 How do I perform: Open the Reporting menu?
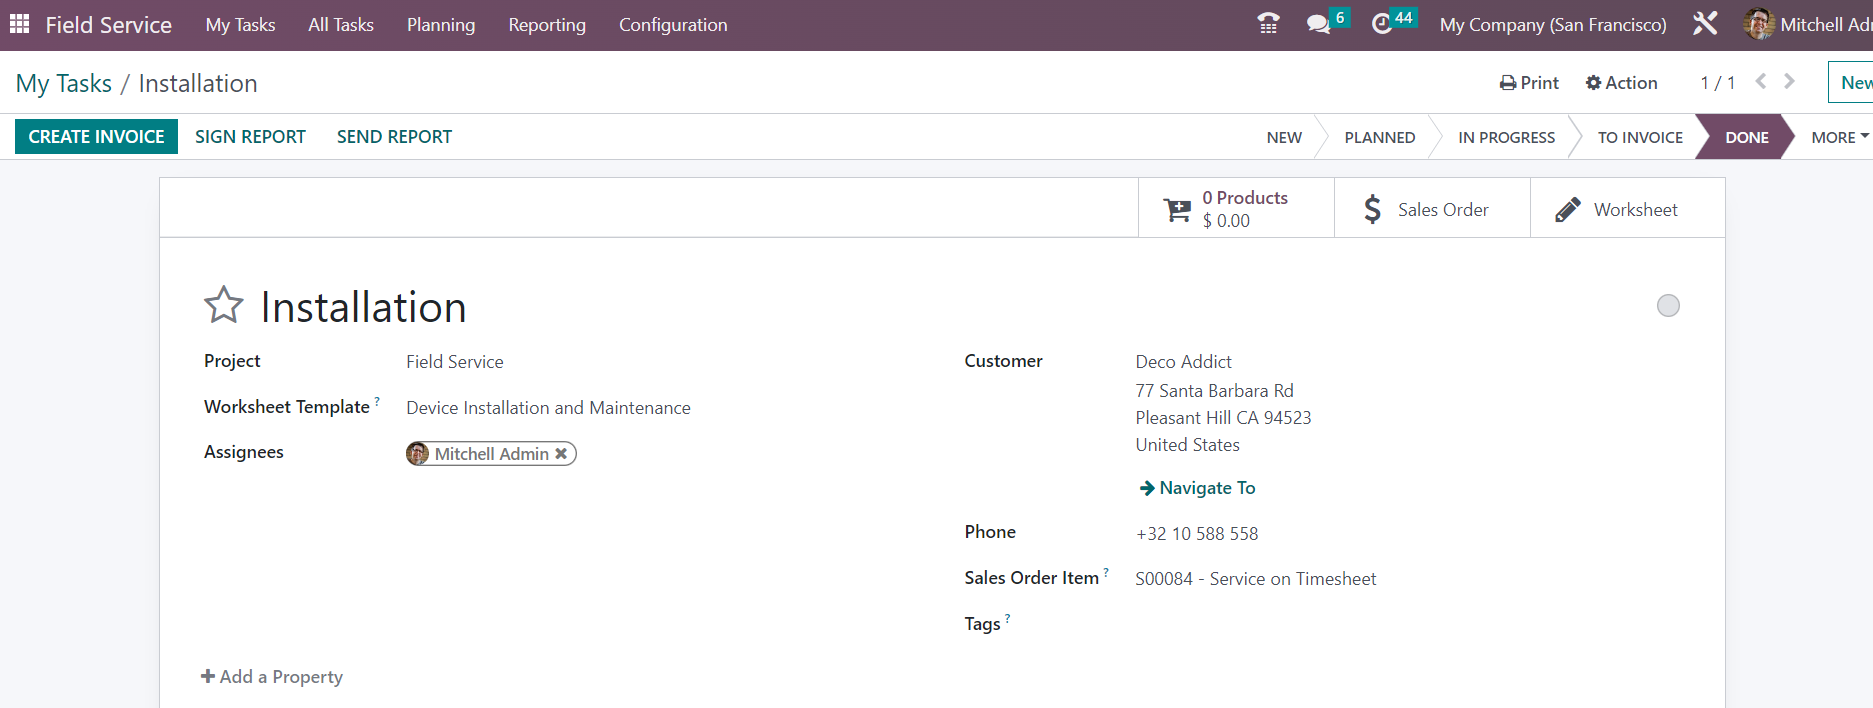[x=547, y=25]
